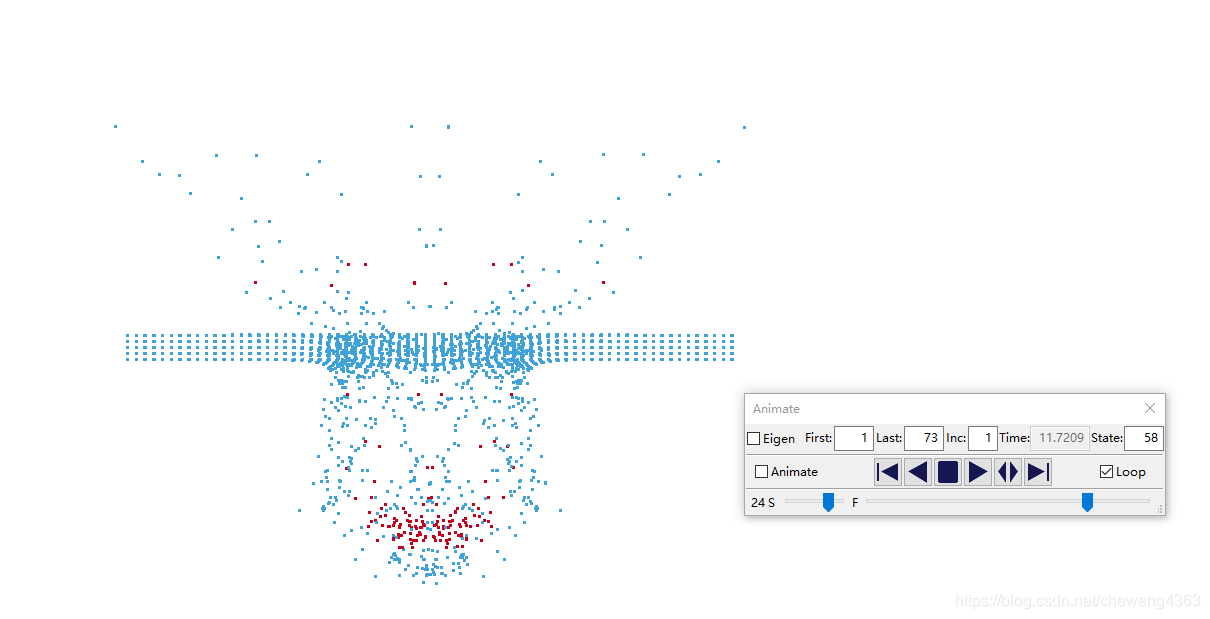Click the Last state input field

tap(924, 438)
